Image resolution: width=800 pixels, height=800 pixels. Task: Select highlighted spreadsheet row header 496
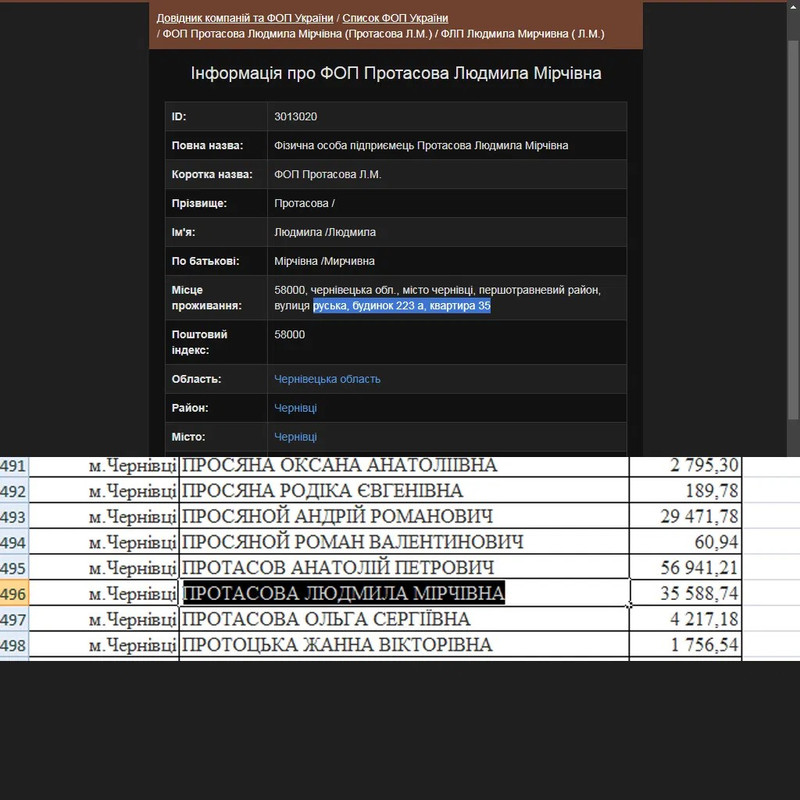pos(14,593)
